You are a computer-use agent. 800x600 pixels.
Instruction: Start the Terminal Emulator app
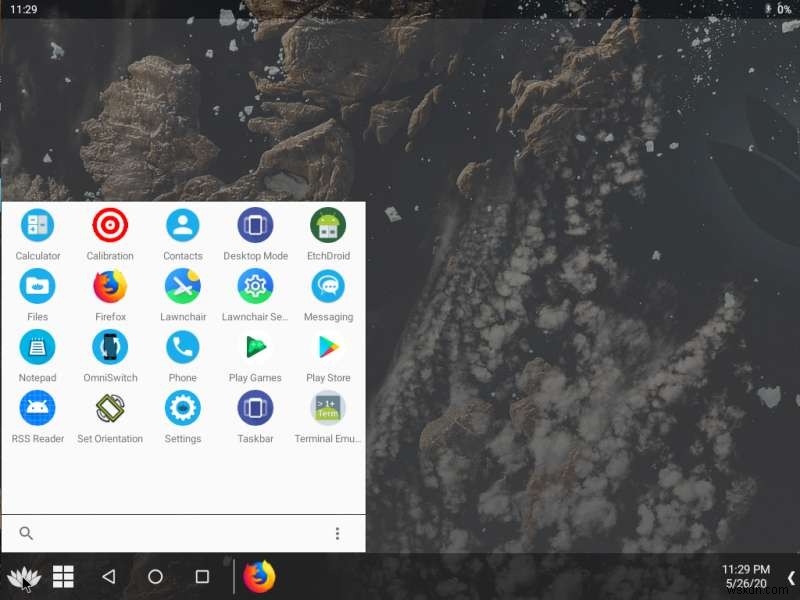tap(328, 410)
